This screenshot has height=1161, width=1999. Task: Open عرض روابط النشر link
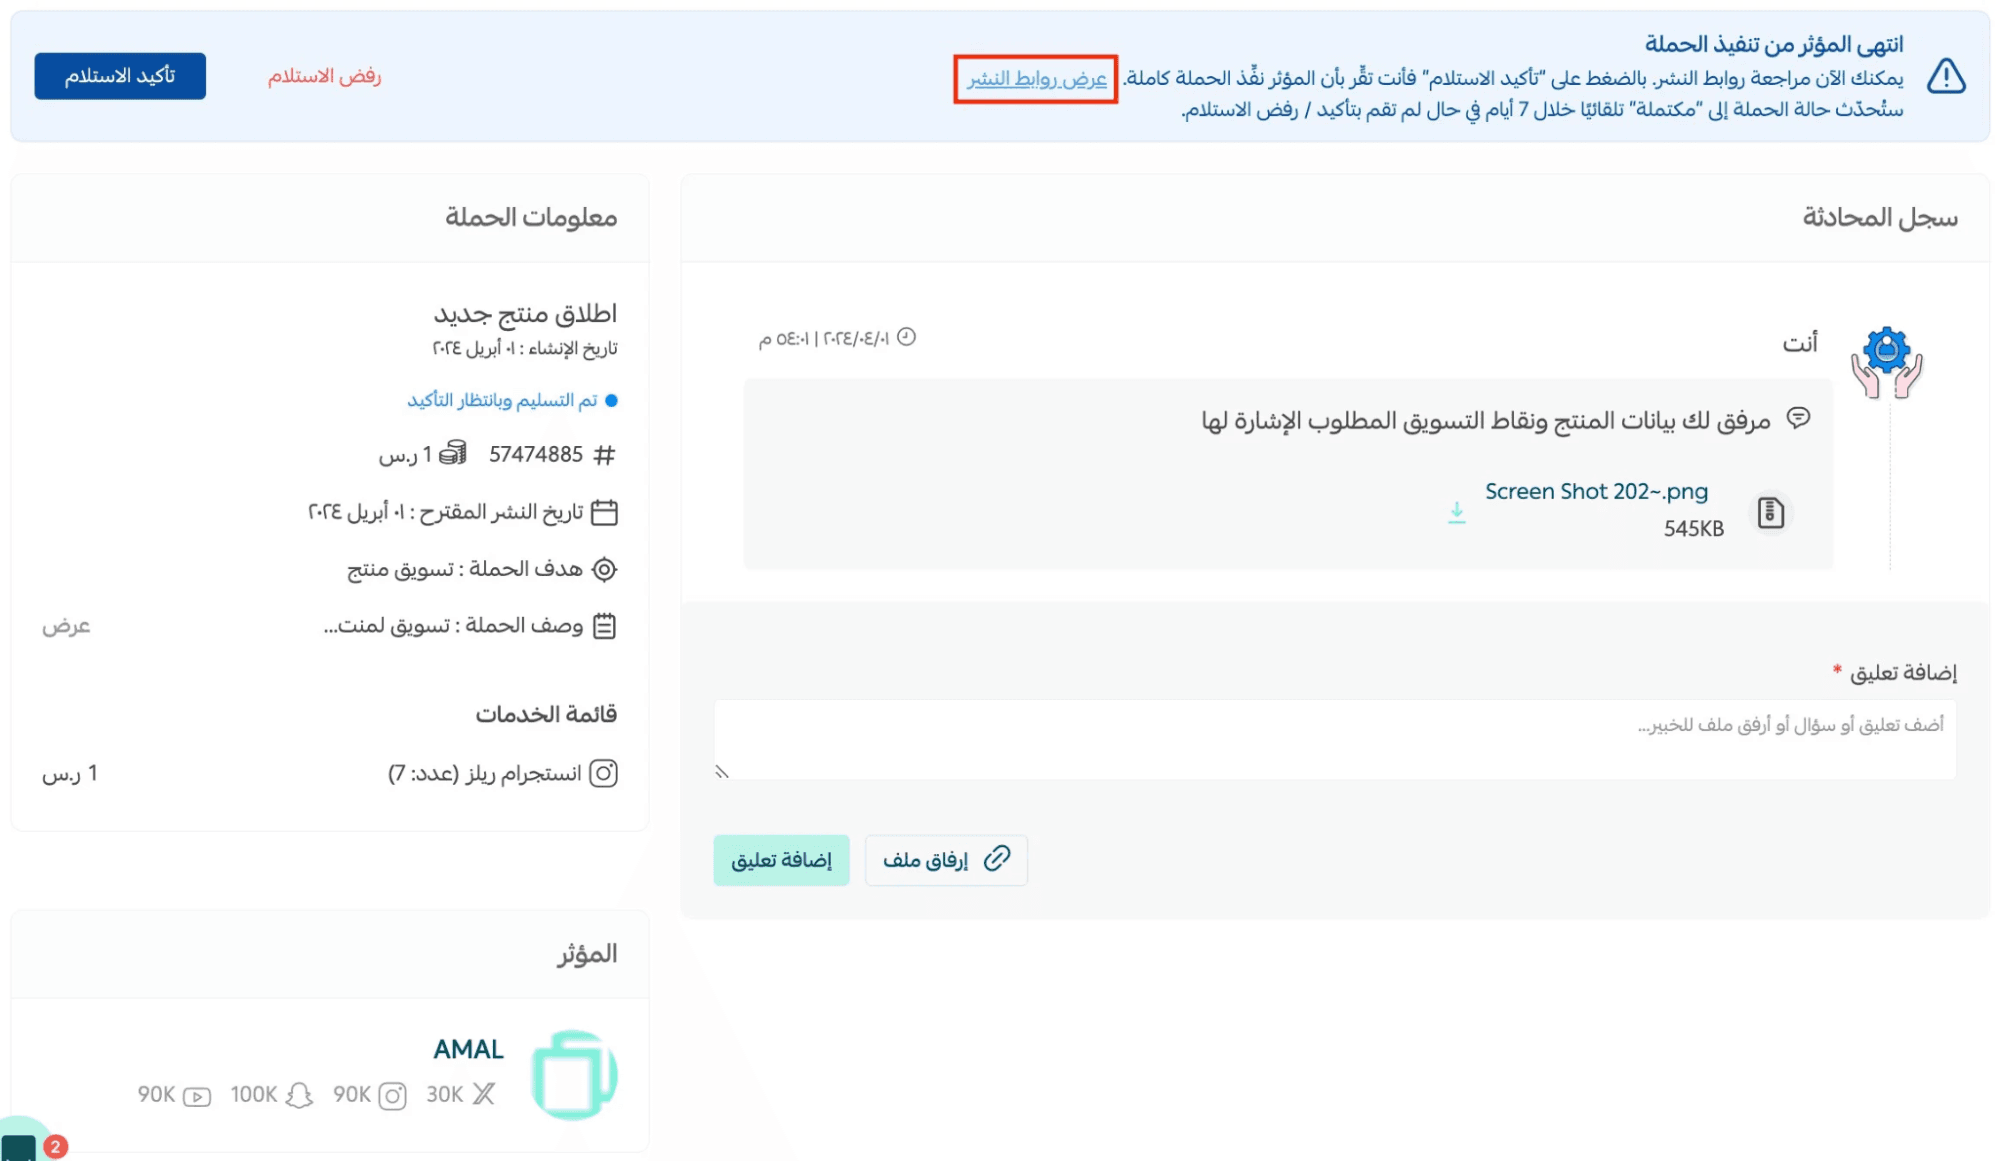pos(1036,79)
